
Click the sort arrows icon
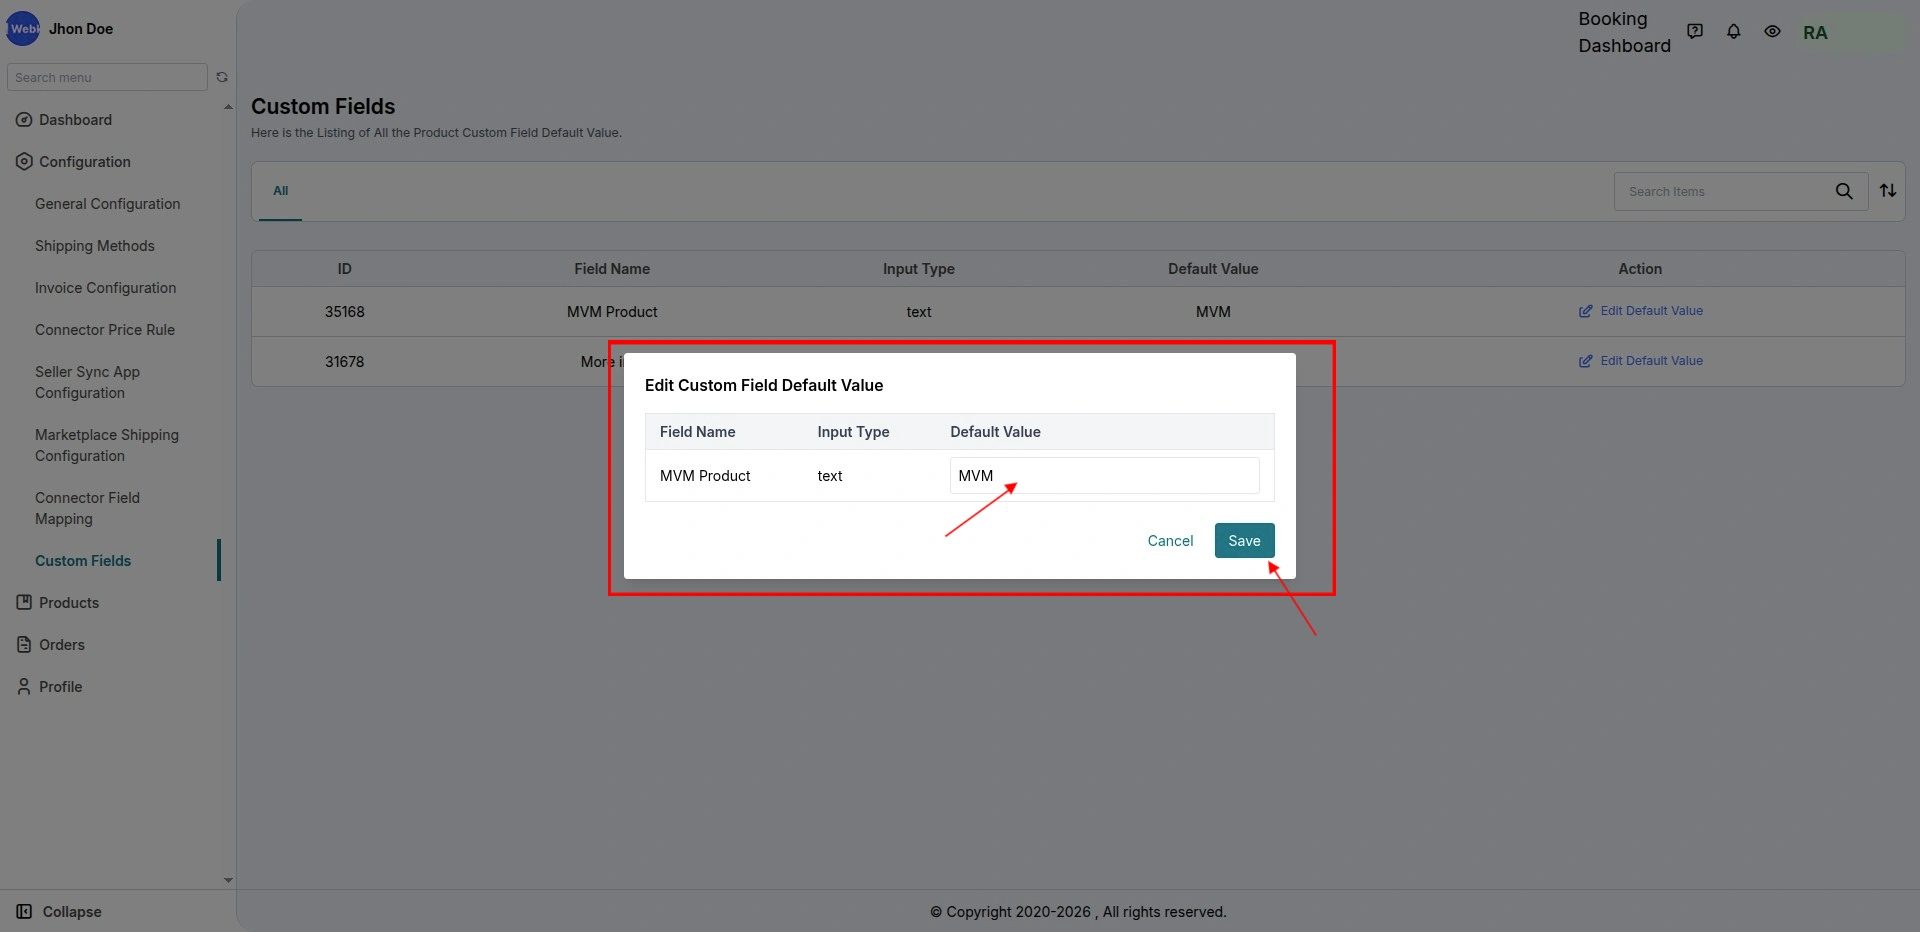pos(1888,190)
